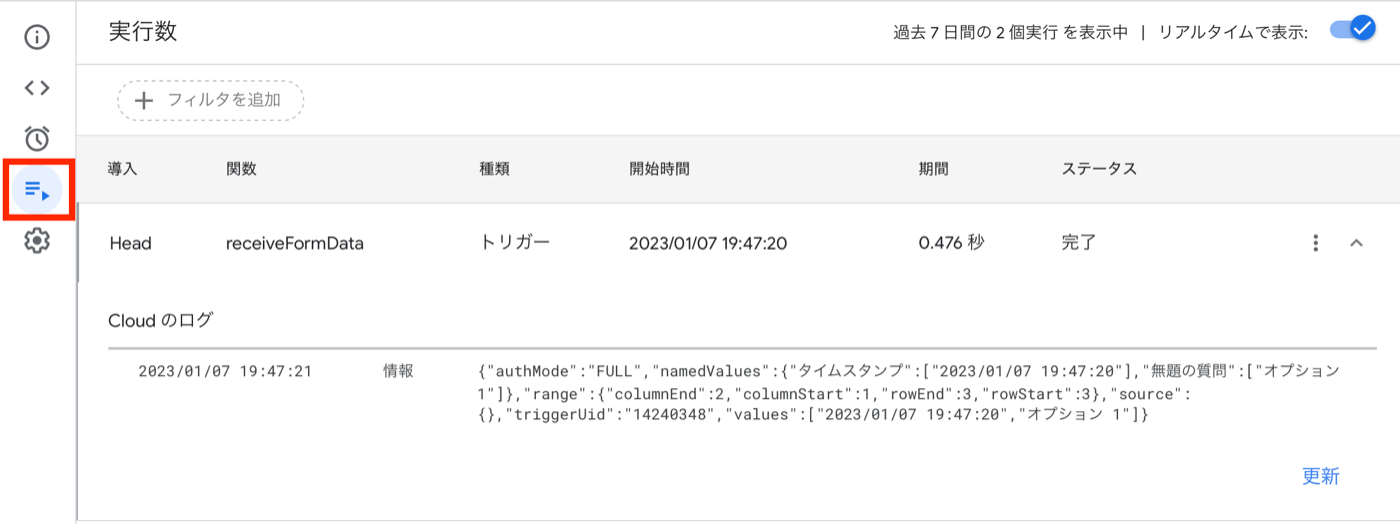Viewport: 1400px width, 524px height.
Task: Select the receiveFormData function name
Action: click(x=295, y=243)
